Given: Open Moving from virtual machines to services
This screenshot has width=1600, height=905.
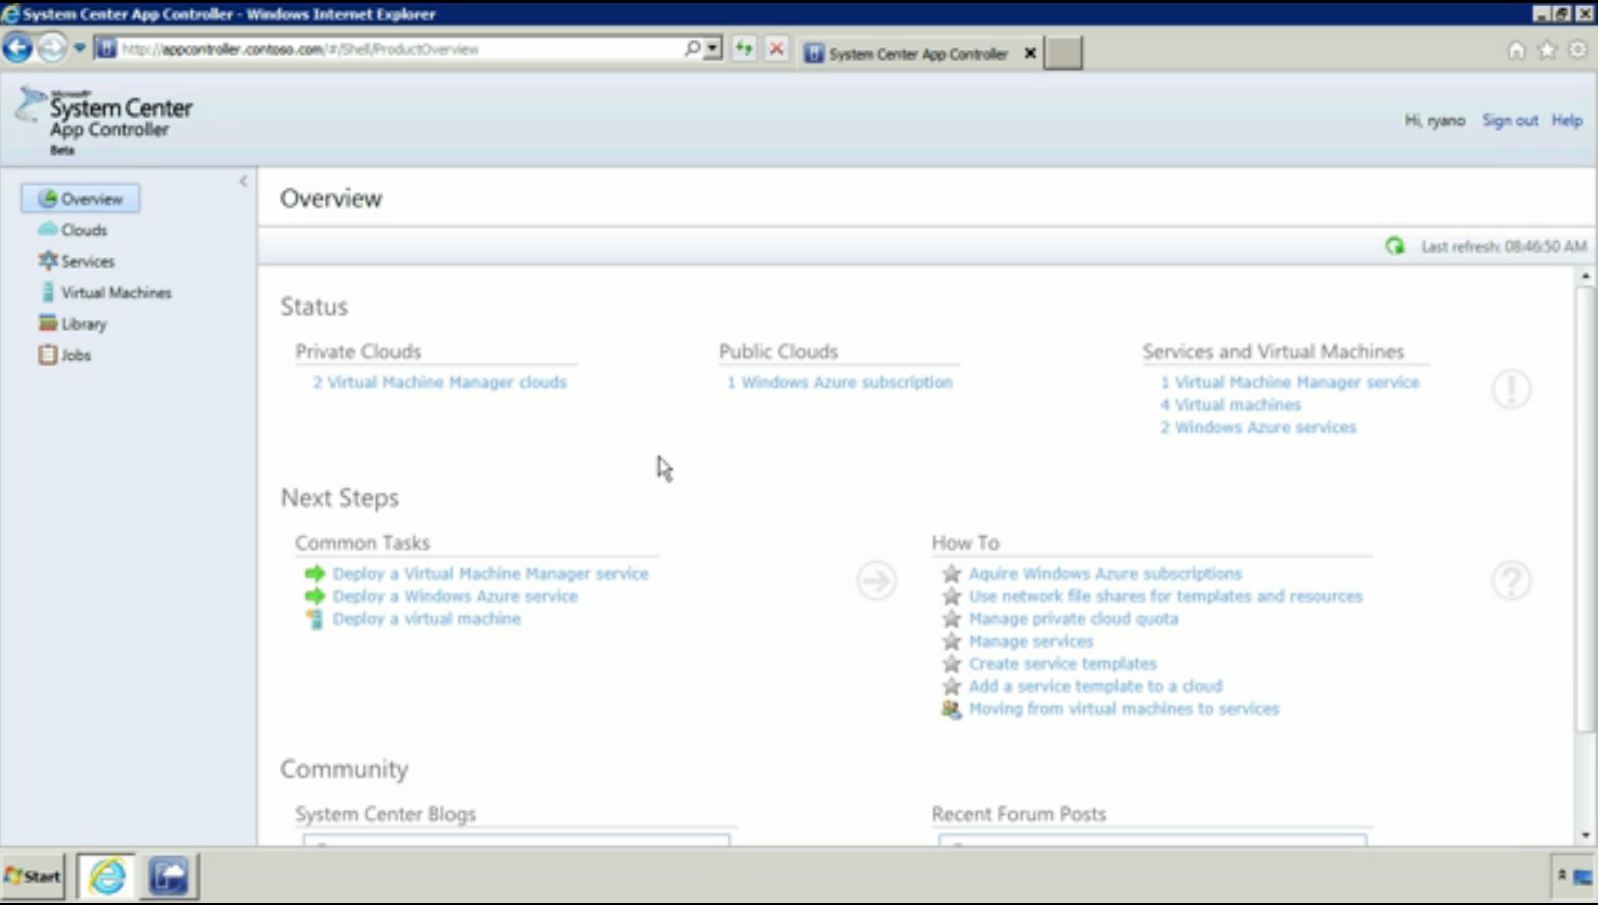Looking at the screenshot, I should pyautogui.click(x=1123, y=709).
